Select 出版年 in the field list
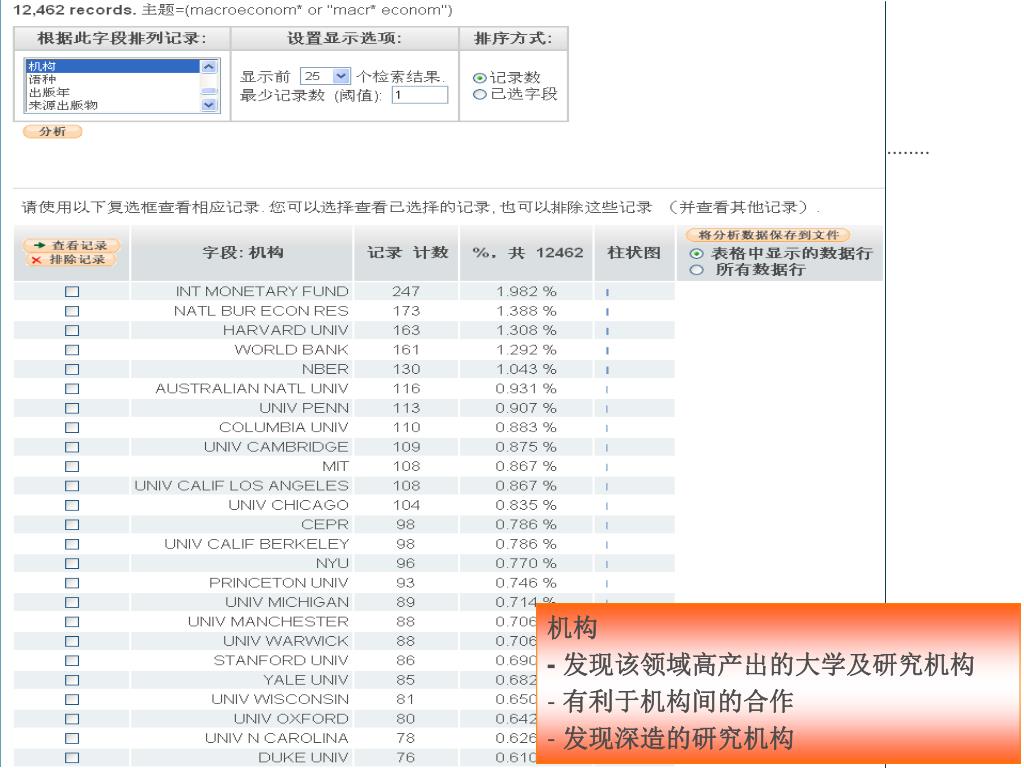The height and width of the screenshot is (768, 1024). tap(113, 92)
